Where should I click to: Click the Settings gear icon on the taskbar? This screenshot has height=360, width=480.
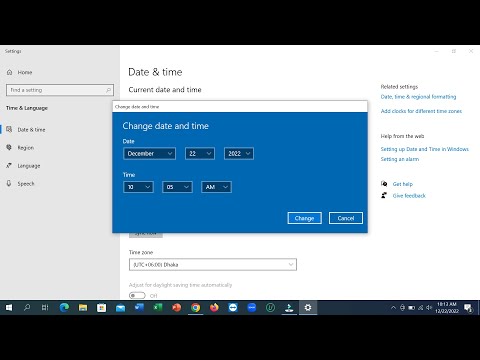pos(308,308)
